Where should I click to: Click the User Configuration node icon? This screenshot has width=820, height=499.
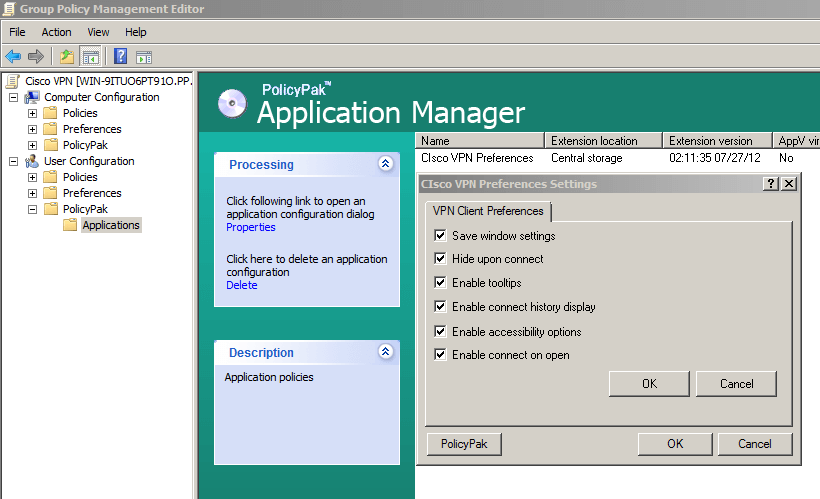pos(32,161)
